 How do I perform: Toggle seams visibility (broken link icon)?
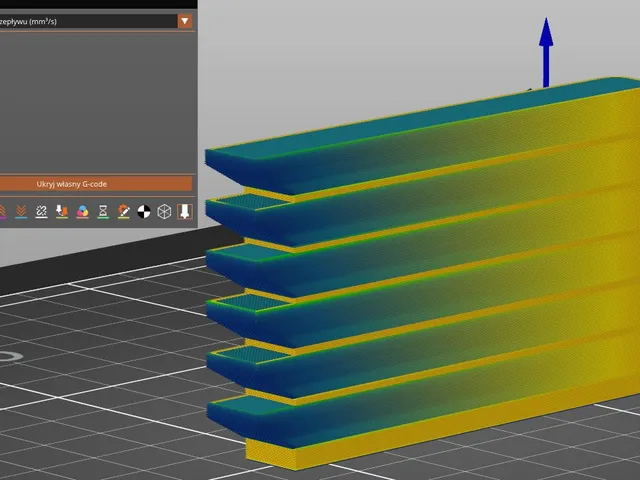point(41,211)
